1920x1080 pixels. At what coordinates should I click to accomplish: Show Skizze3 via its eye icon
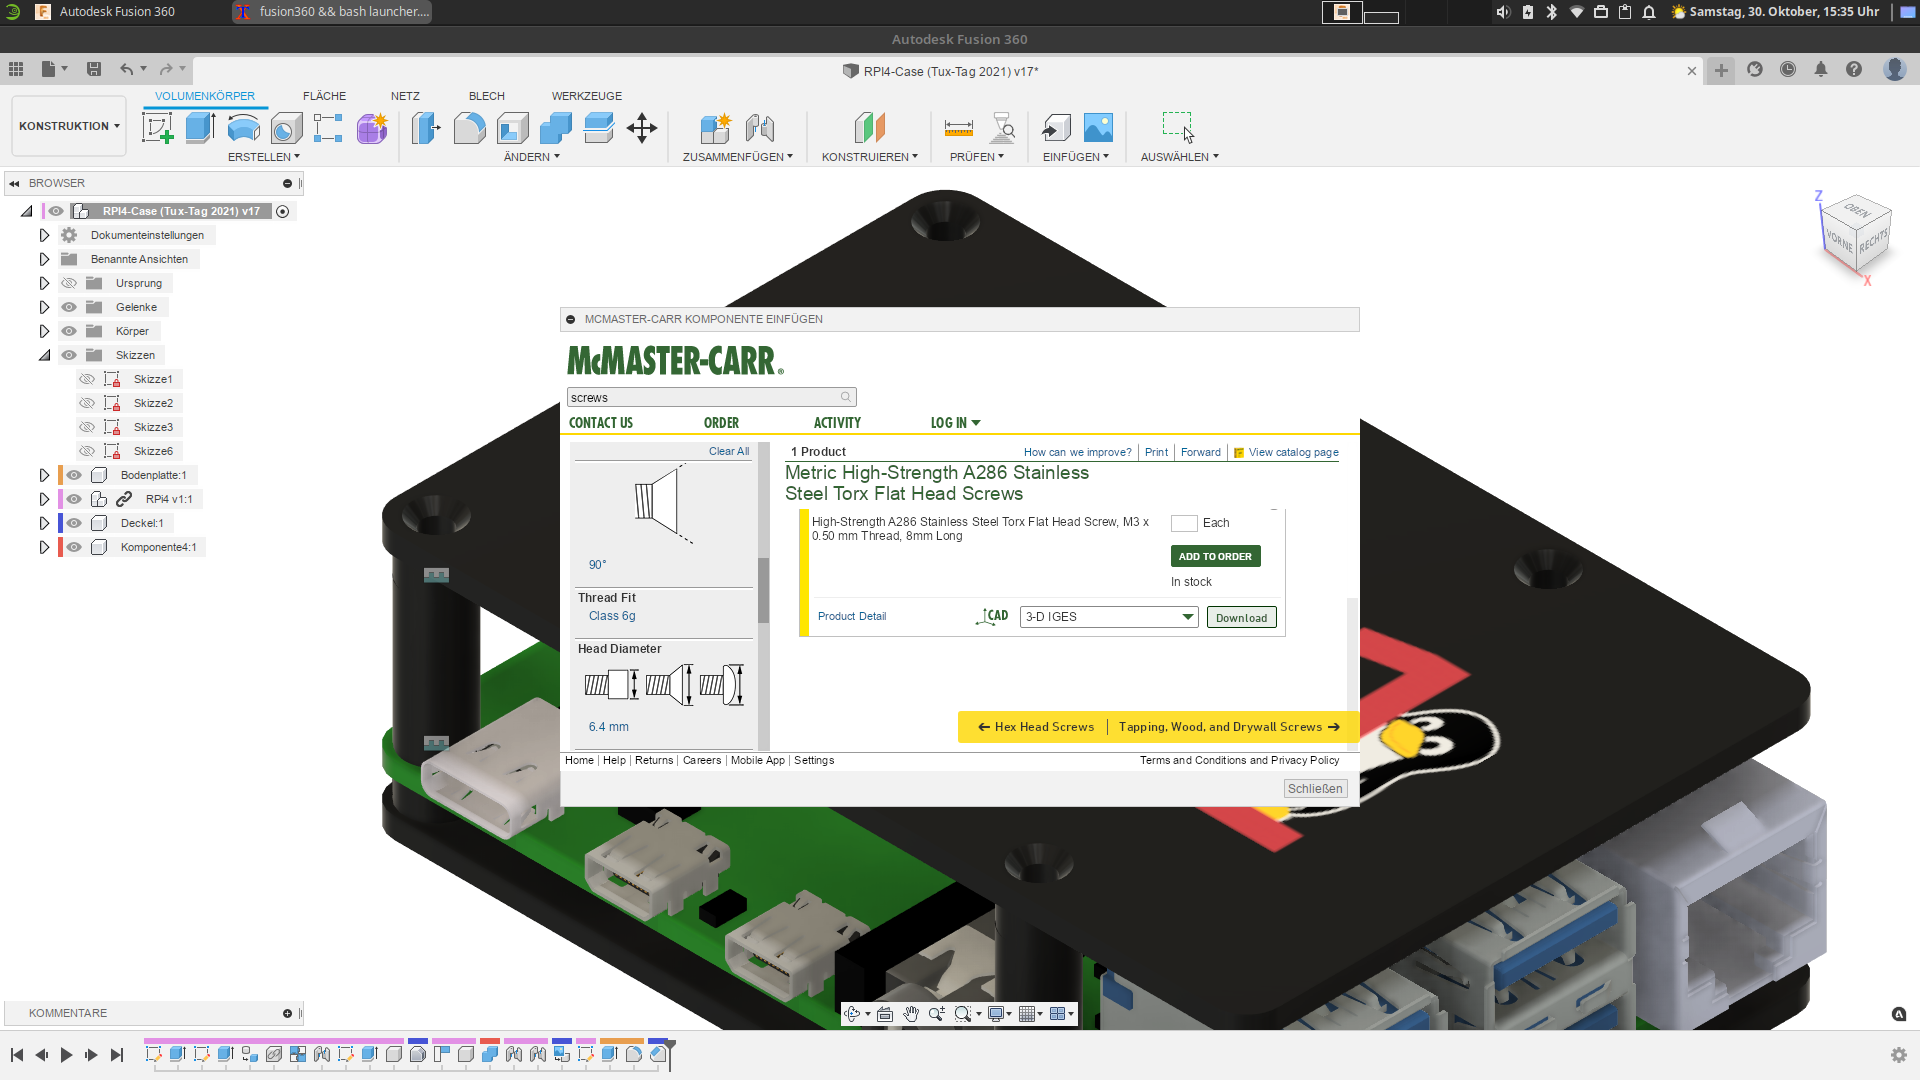pos(87,427)
